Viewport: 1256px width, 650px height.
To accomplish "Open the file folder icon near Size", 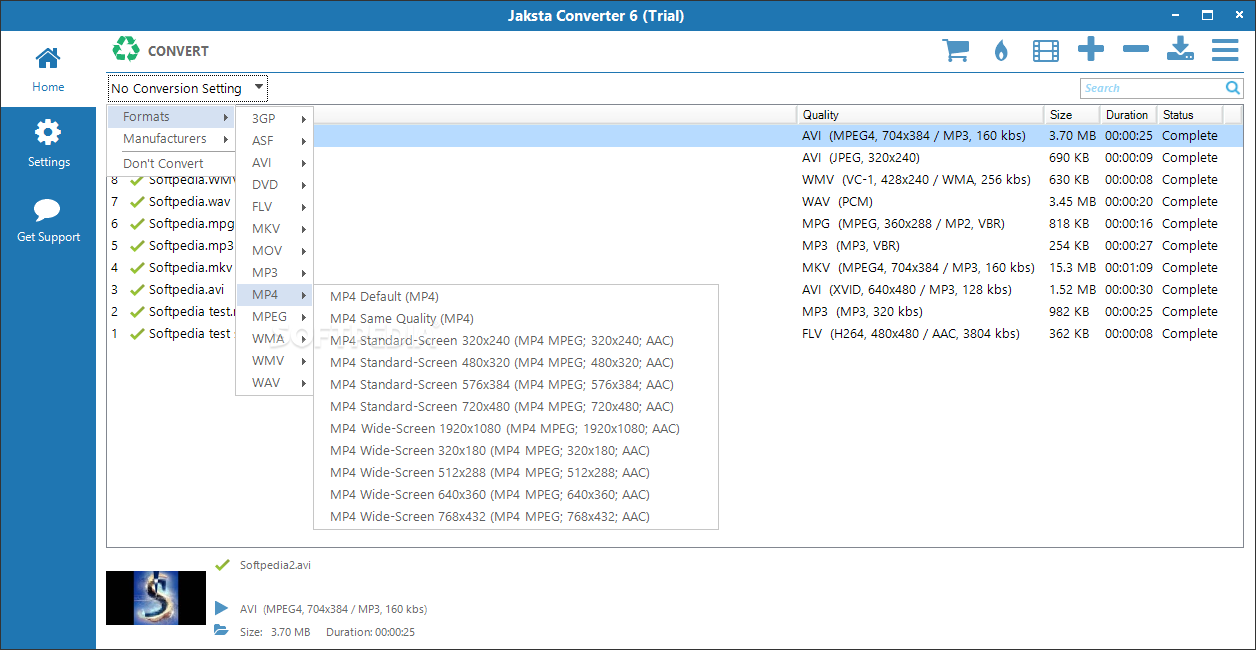I will pos(221,631).
